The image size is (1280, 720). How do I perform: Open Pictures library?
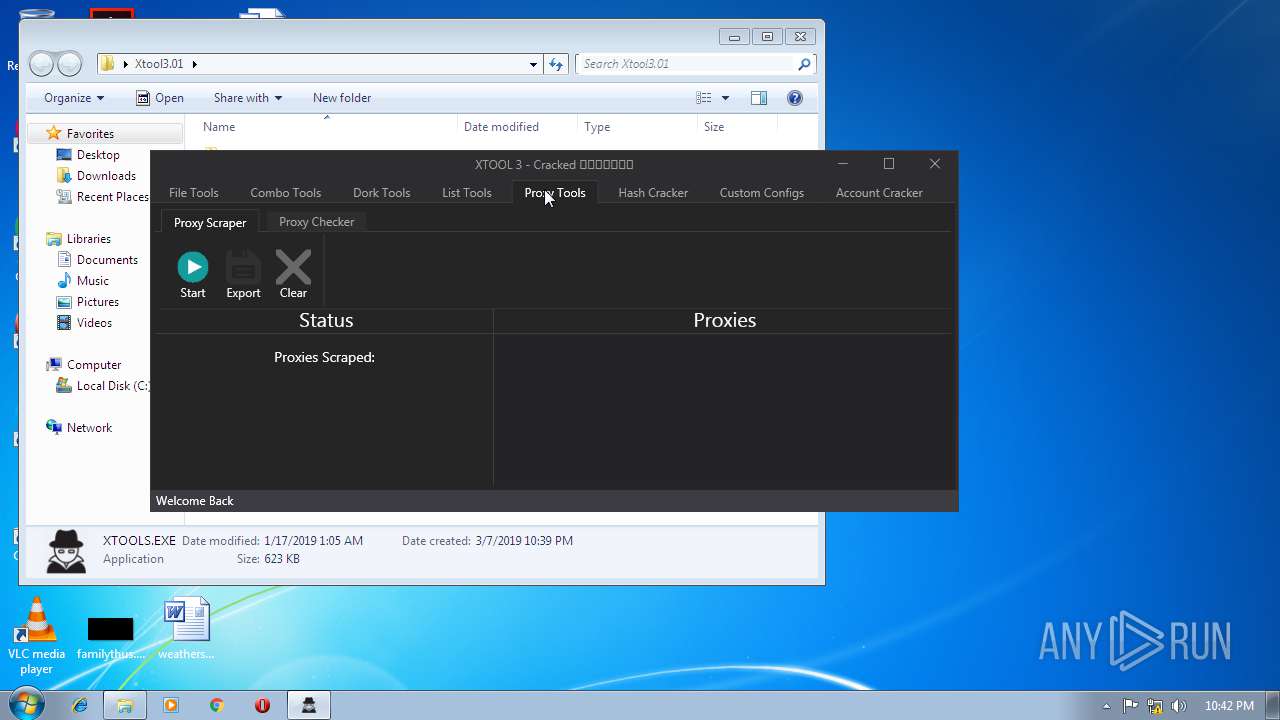point(97,302)
